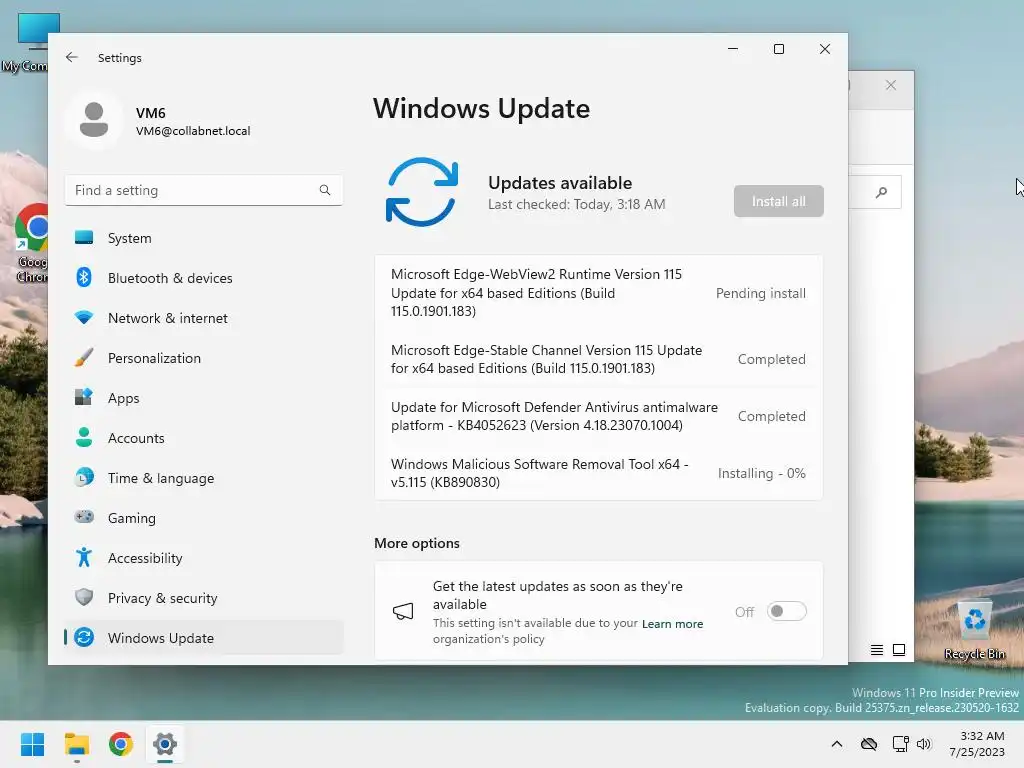Open Bluetooth & devices settings
1024x768 pixels.
pos(204,278)
